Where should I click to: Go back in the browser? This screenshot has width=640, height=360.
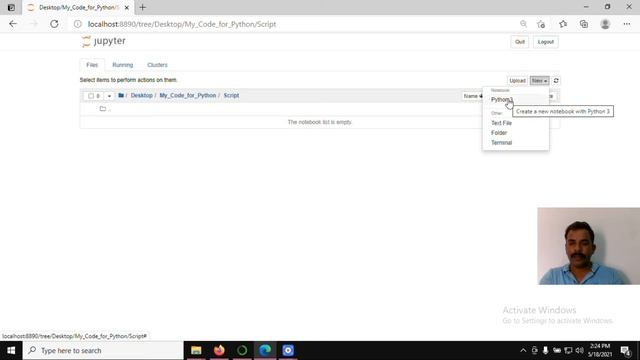pos(13,24)
